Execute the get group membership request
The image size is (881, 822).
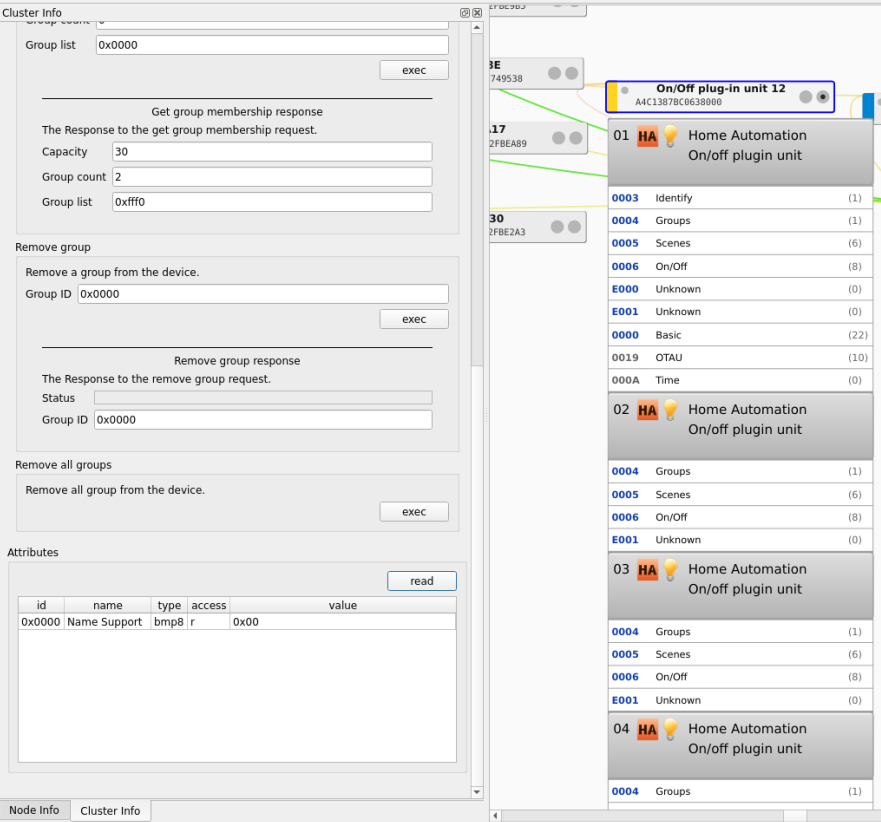414,70
